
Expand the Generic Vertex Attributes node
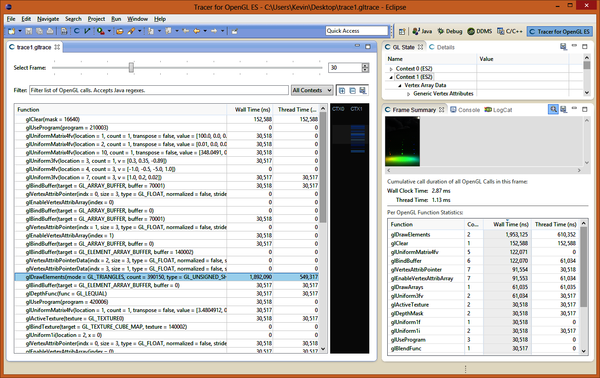click(408, 94)
